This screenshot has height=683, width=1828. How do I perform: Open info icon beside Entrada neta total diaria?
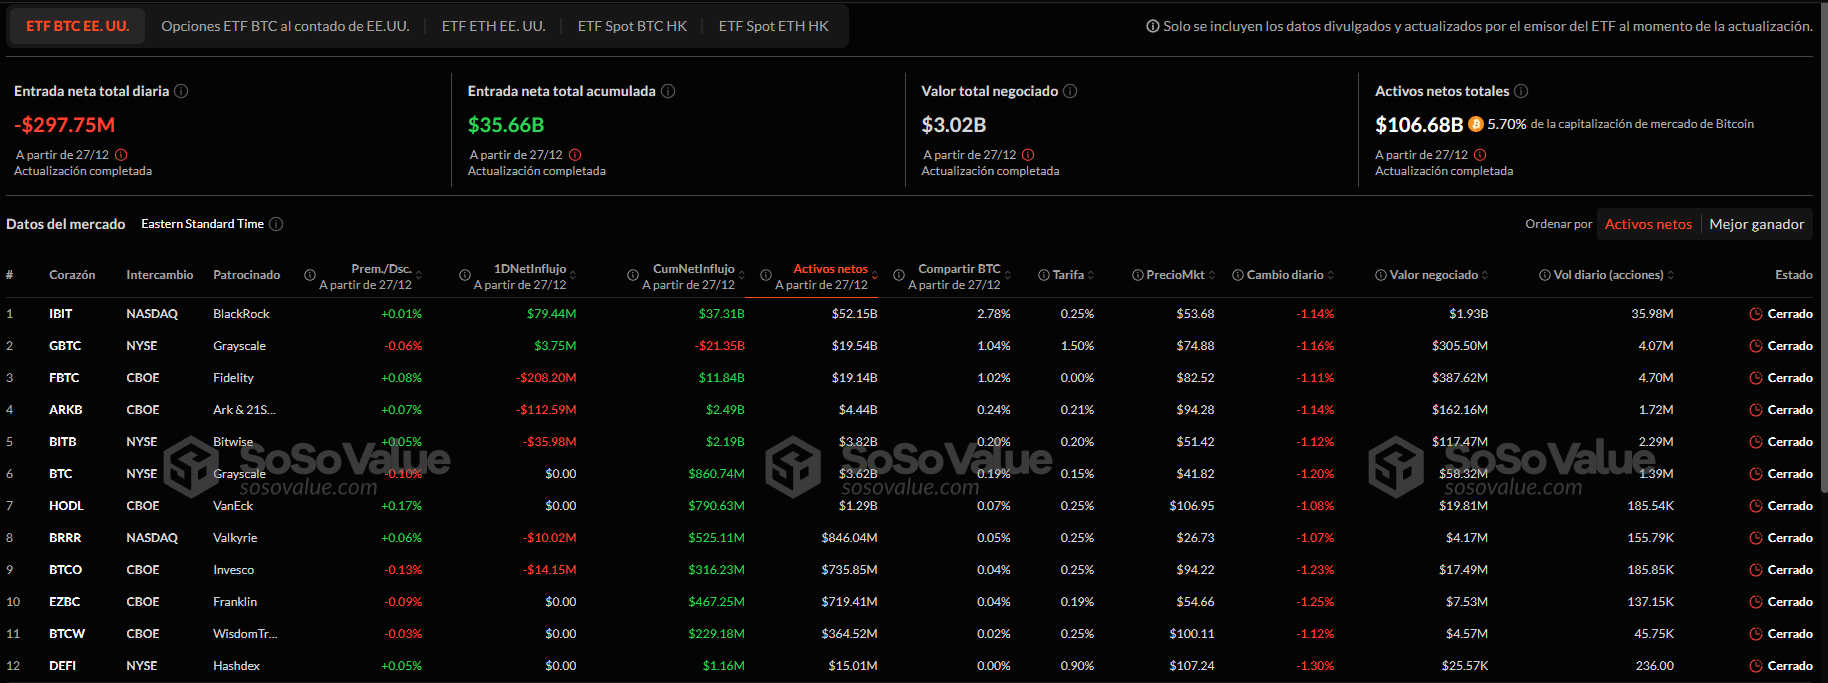[181, 91]
